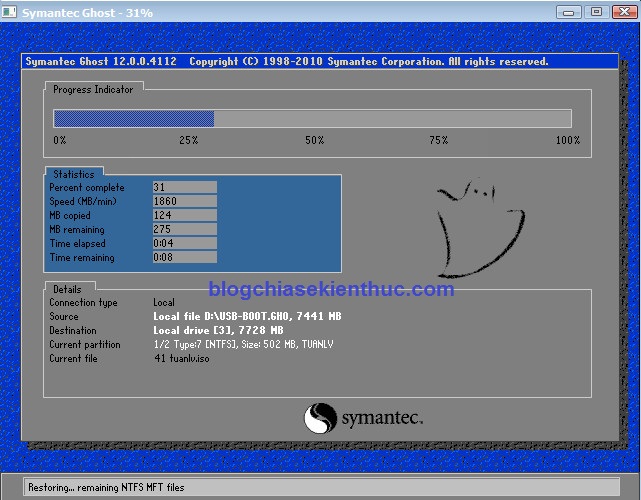The image size is (641, 500).
Task: Click the Statistics group label
Action: tap(74, 175)
